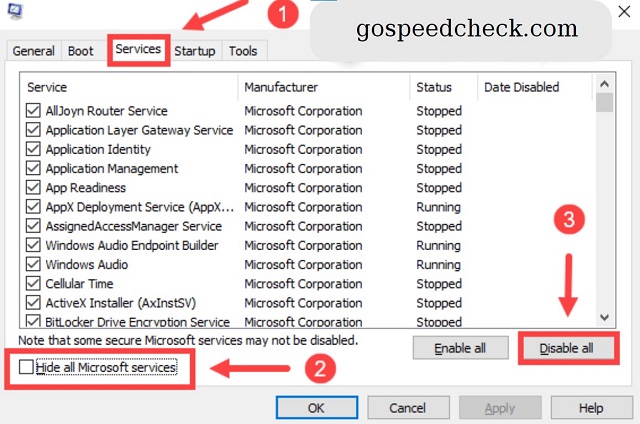This screenshot has height=424, width=640.
Task: Click Running status of AppX Deployment Service
Action: tap(438, 206)
